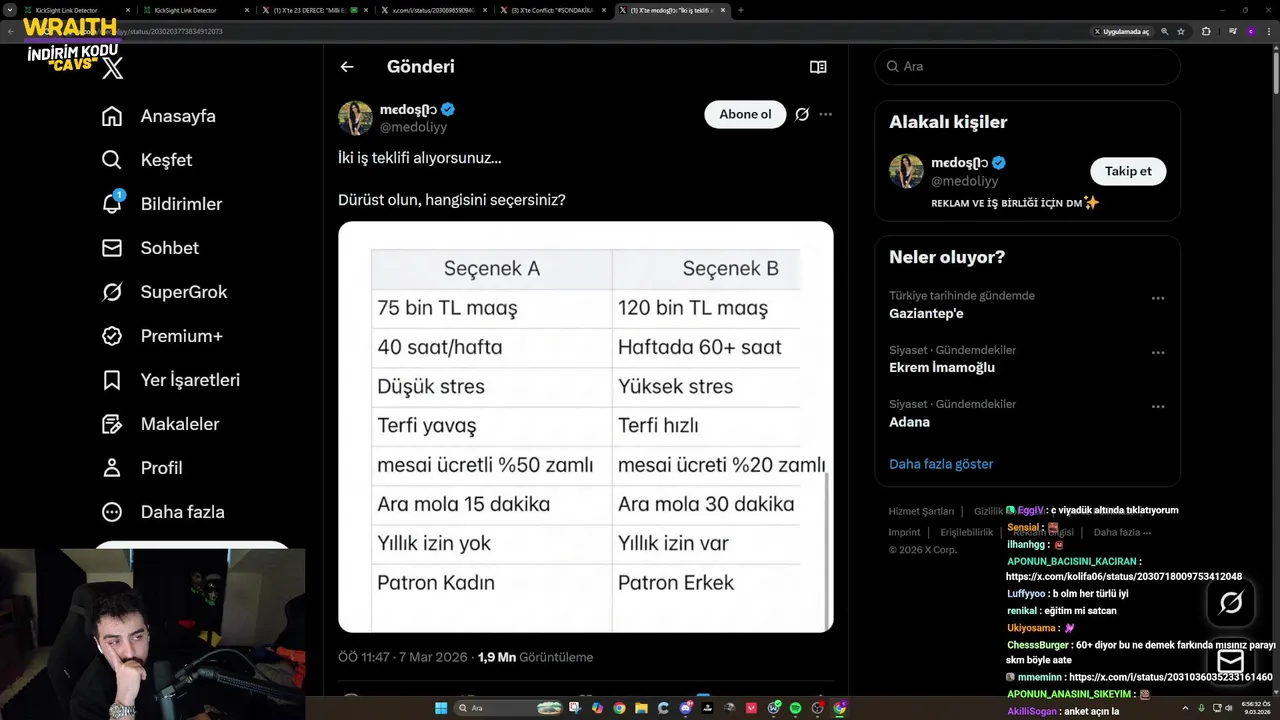Open the job offer comparison image

pyautogui.click(x=585, y=427)
